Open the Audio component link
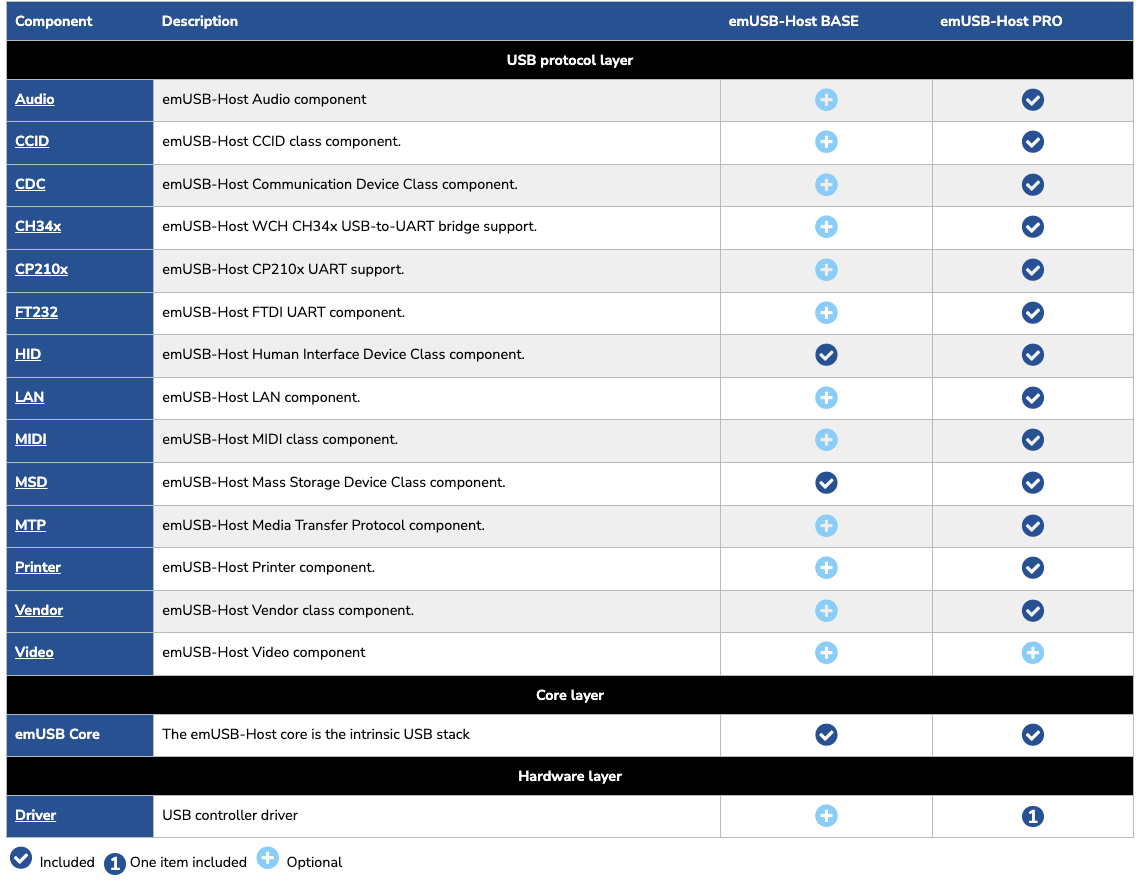Image resolution: width=1138 pixels, height=889 pixels. click(x=35, y=100)
